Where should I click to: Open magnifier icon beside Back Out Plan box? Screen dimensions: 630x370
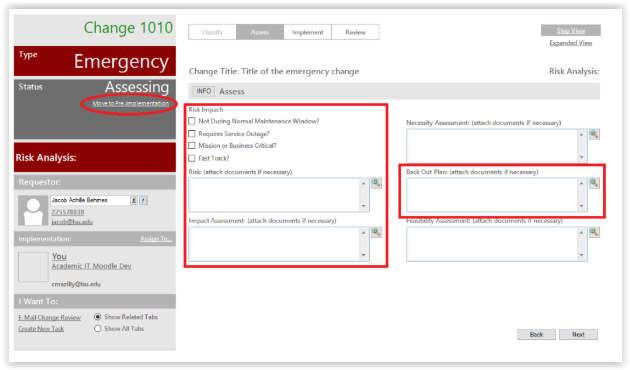coord(594,183)
